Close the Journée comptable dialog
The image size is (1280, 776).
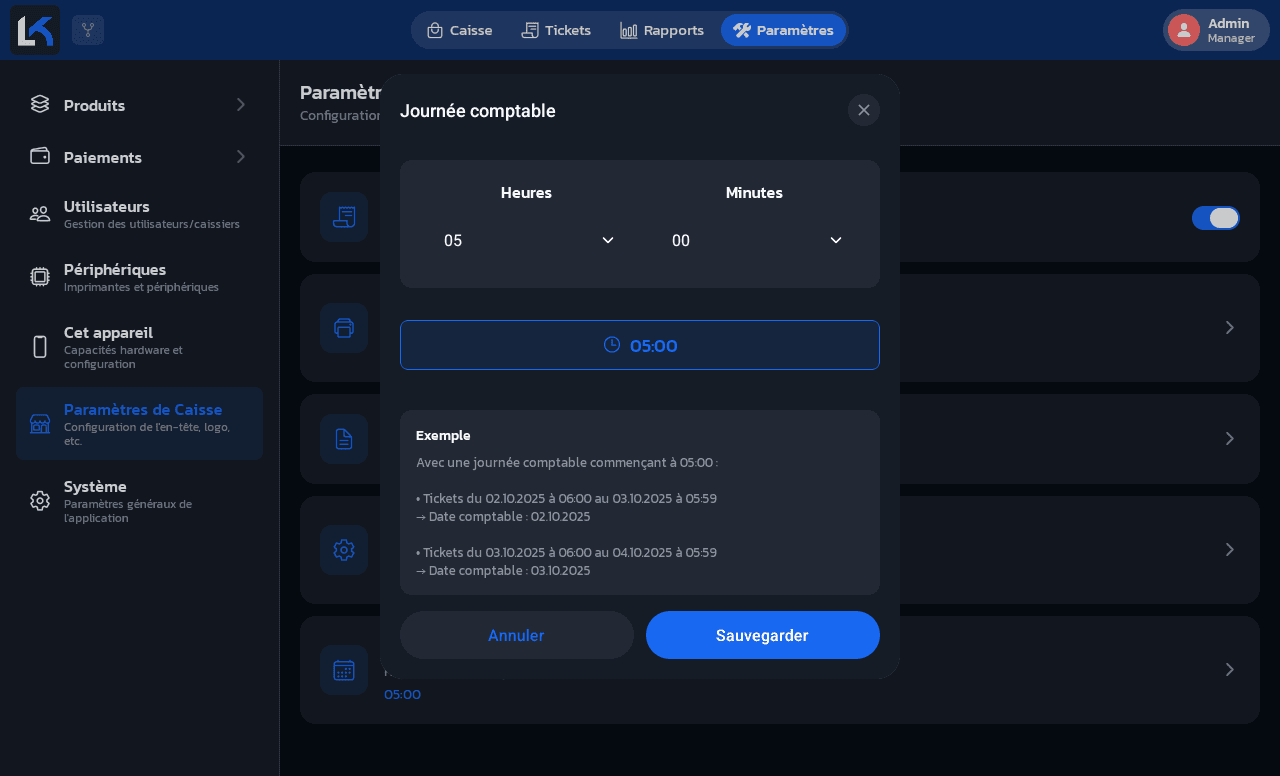[x=864, y=110]
